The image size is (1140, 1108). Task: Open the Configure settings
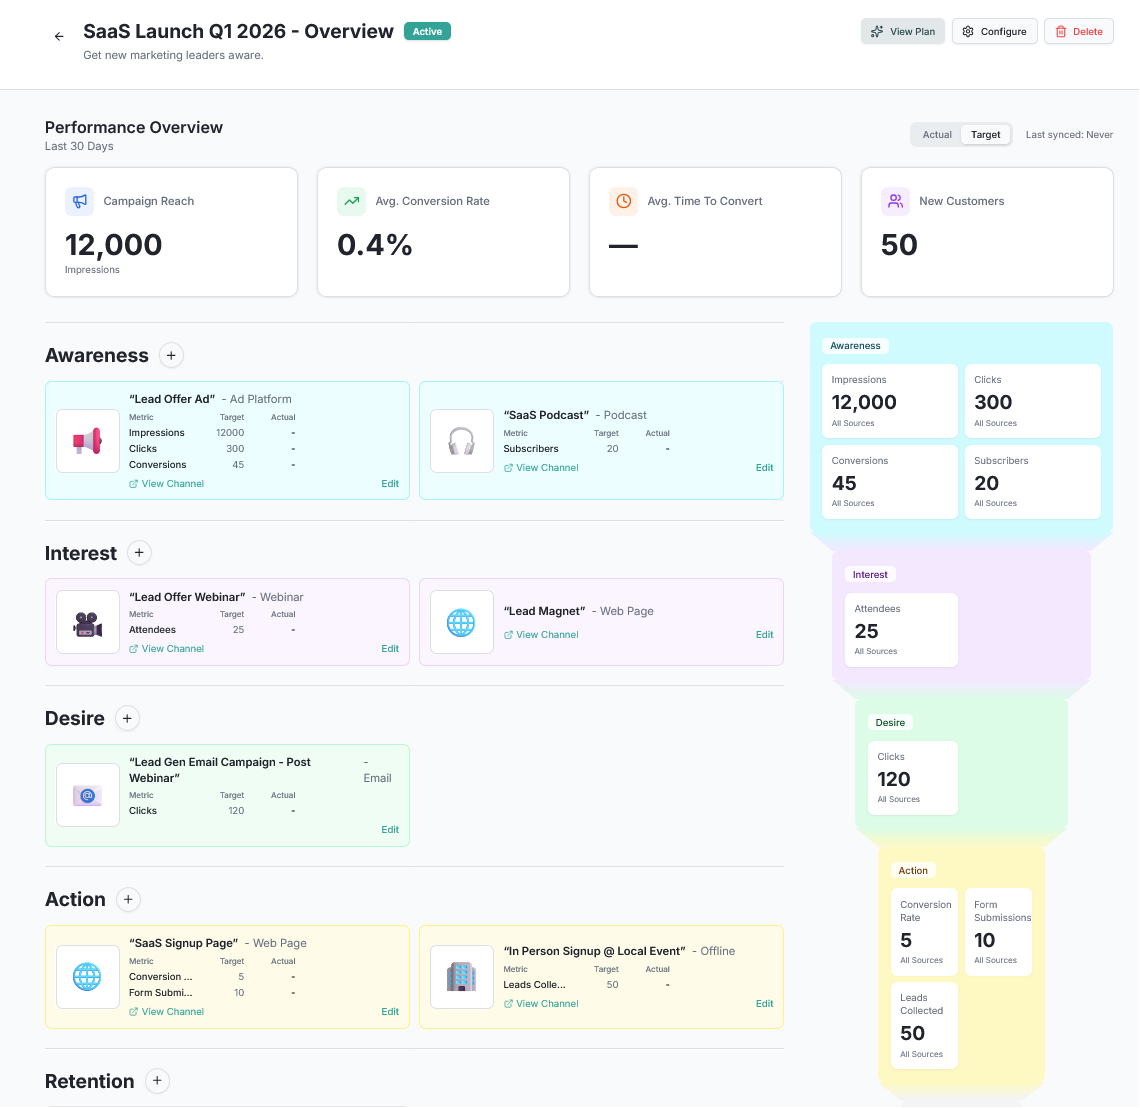point(994,32)
